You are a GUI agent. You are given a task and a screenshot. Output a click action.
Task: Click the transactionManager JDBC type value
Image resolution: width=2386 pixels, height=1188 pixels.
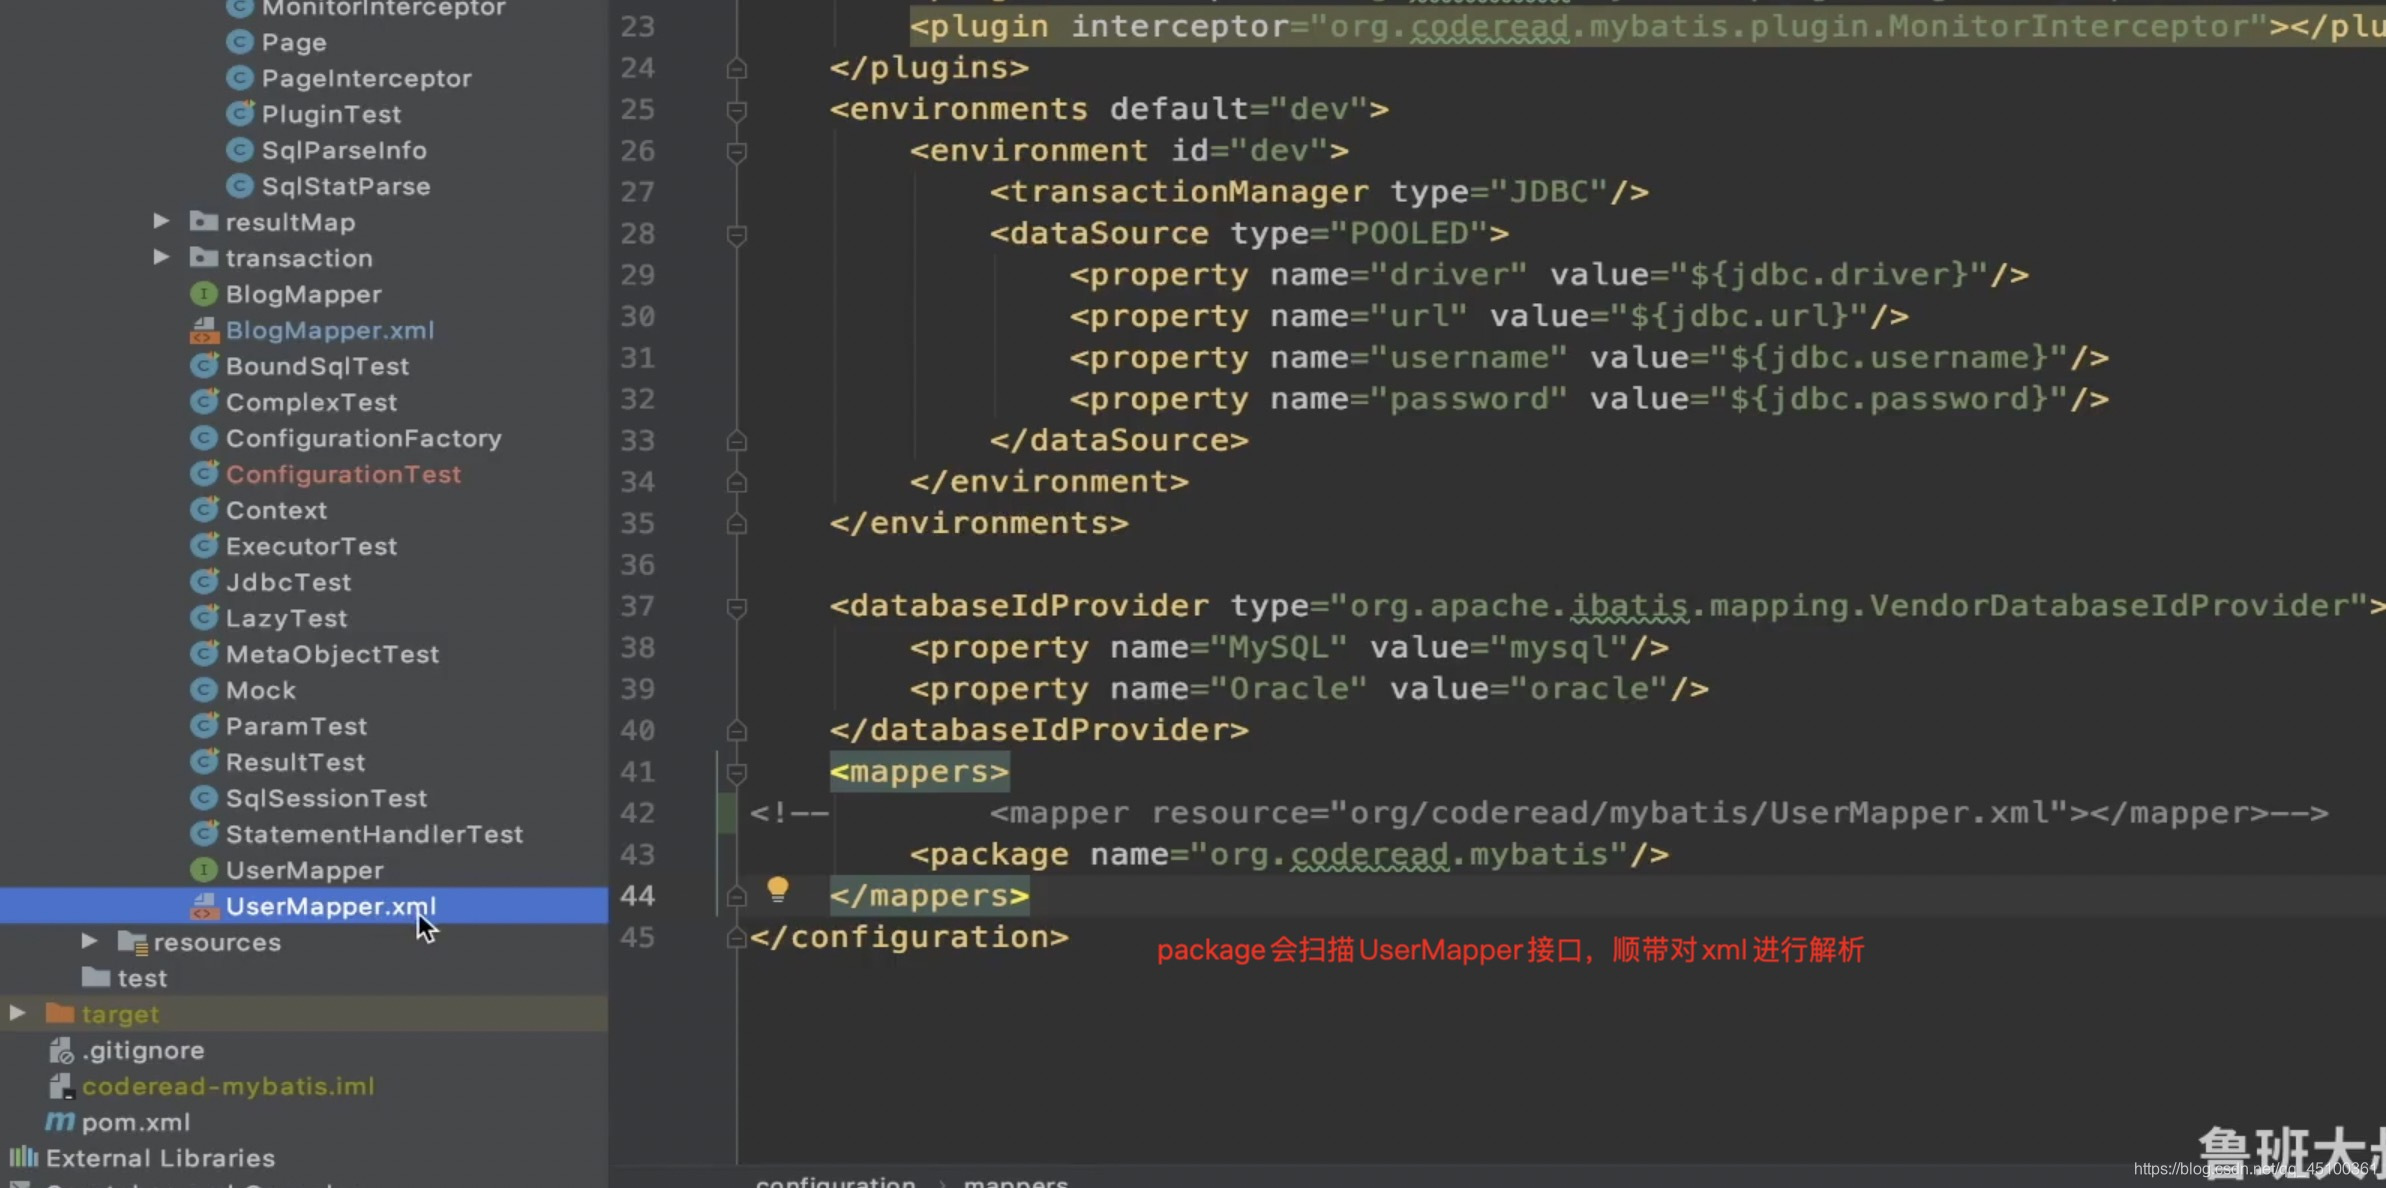click(x=1548, y=191)
